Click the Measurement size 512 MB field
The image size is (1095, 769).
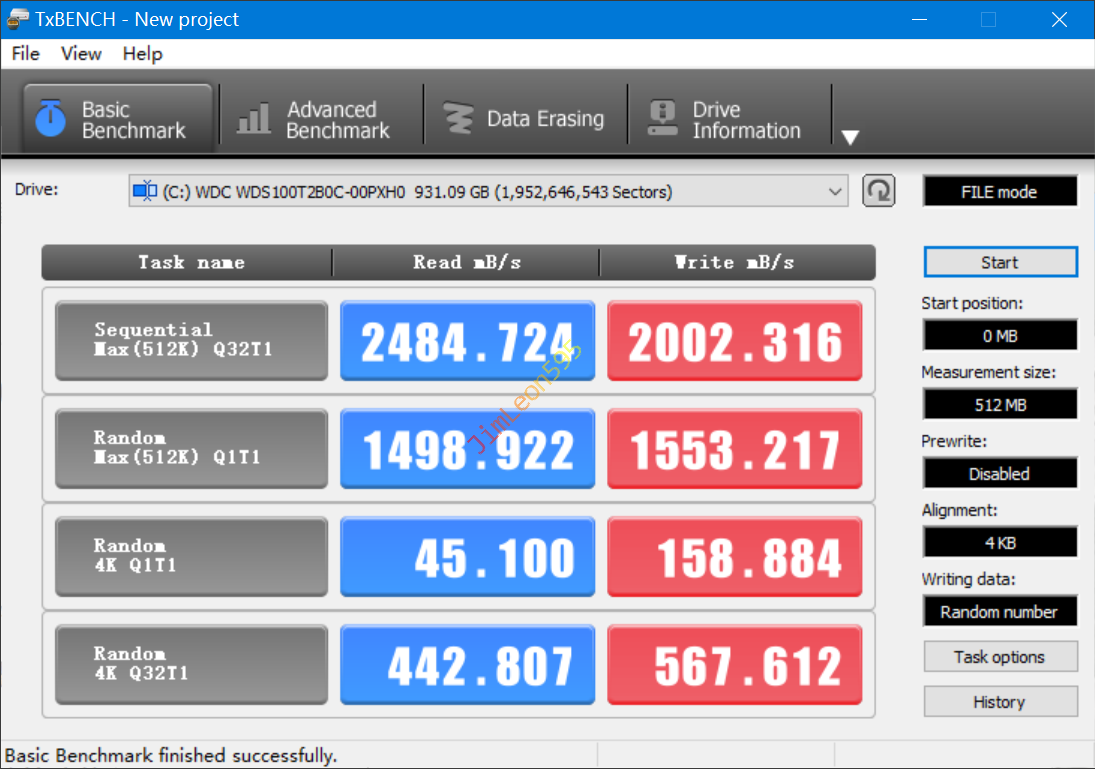[x=999, y=405]
